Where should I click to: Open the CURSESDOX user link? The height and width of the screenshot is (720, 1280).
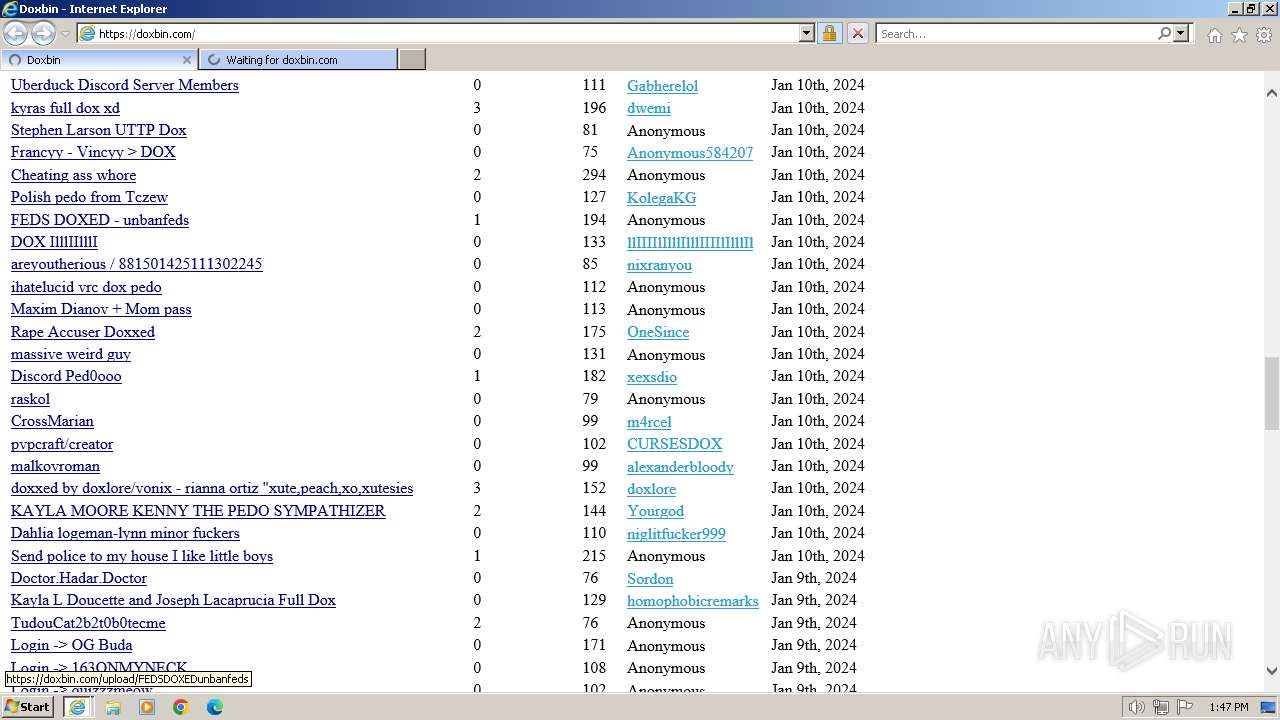674,444
